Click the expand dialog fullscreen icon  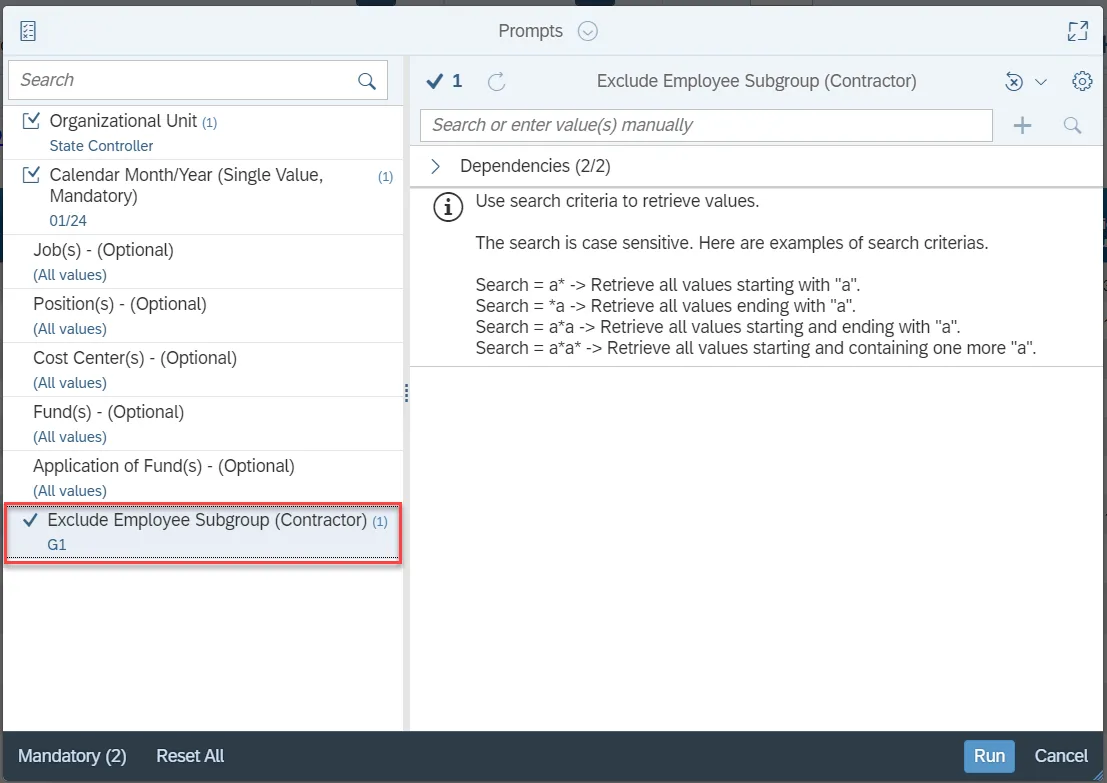(1077, 31)
